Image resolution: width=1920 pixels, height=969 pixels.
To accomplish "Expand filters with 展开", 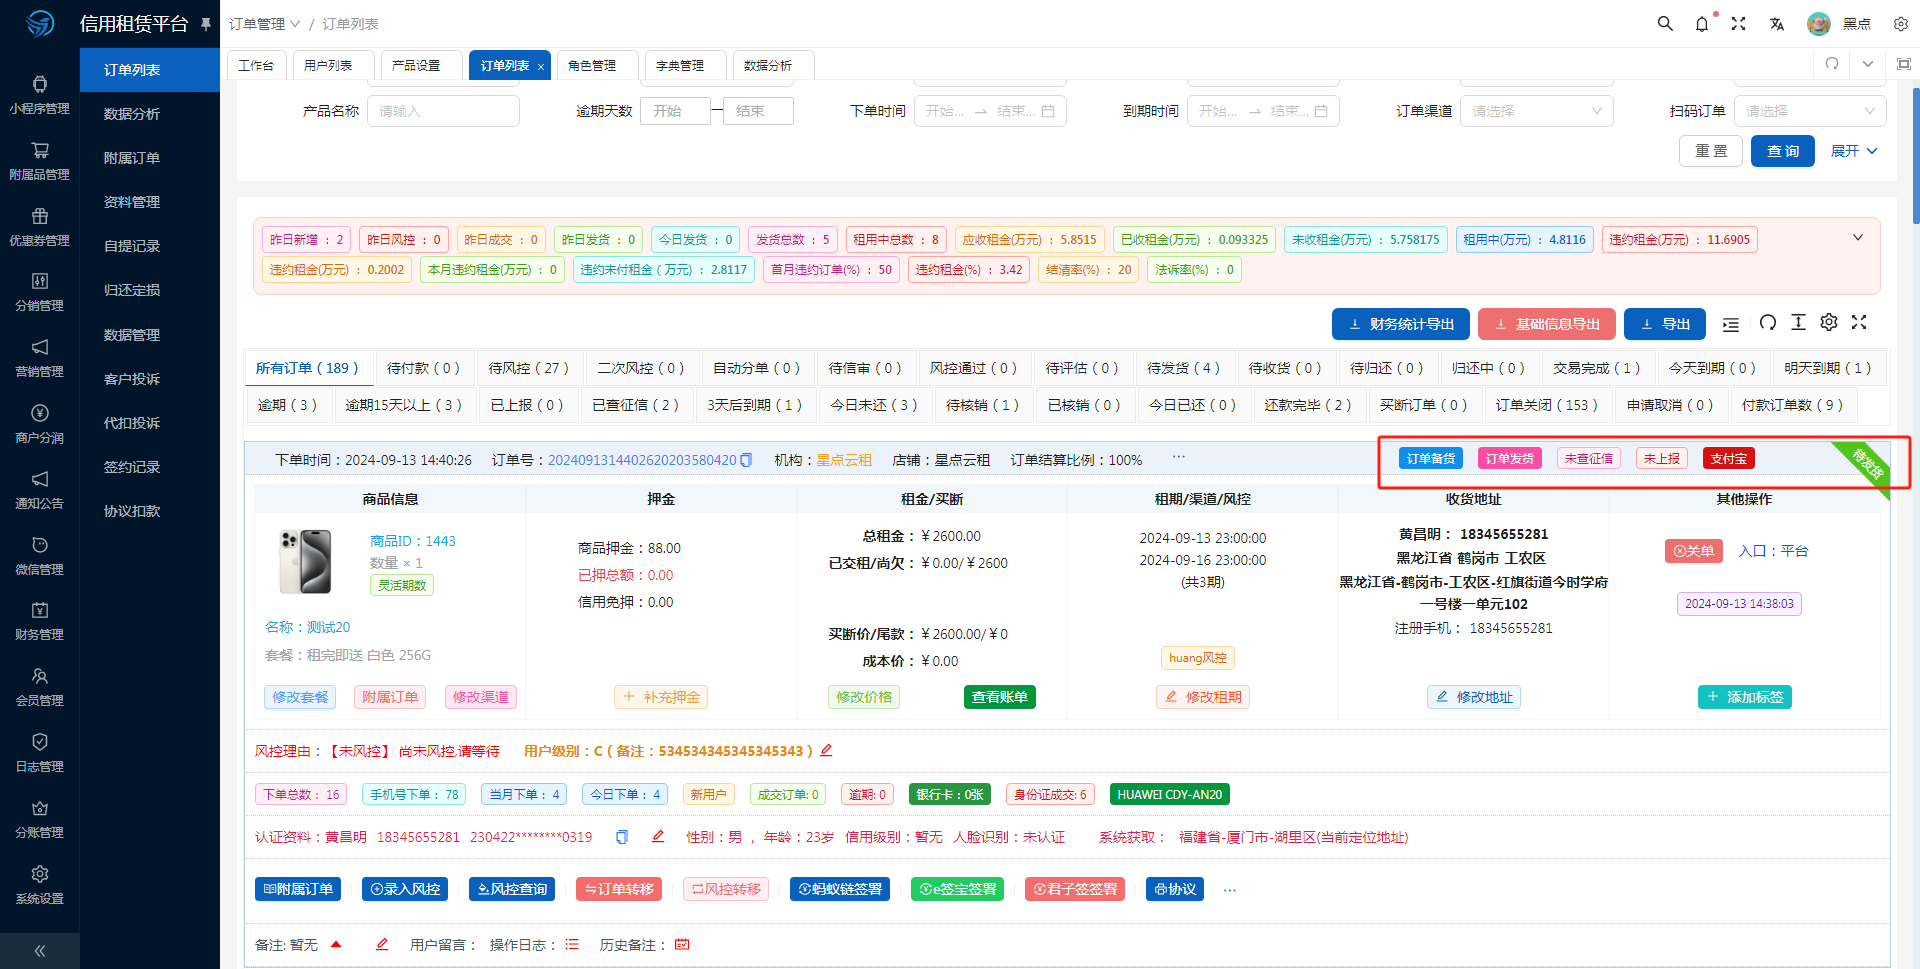I will pyautogui.click(x=1854, y=151).
